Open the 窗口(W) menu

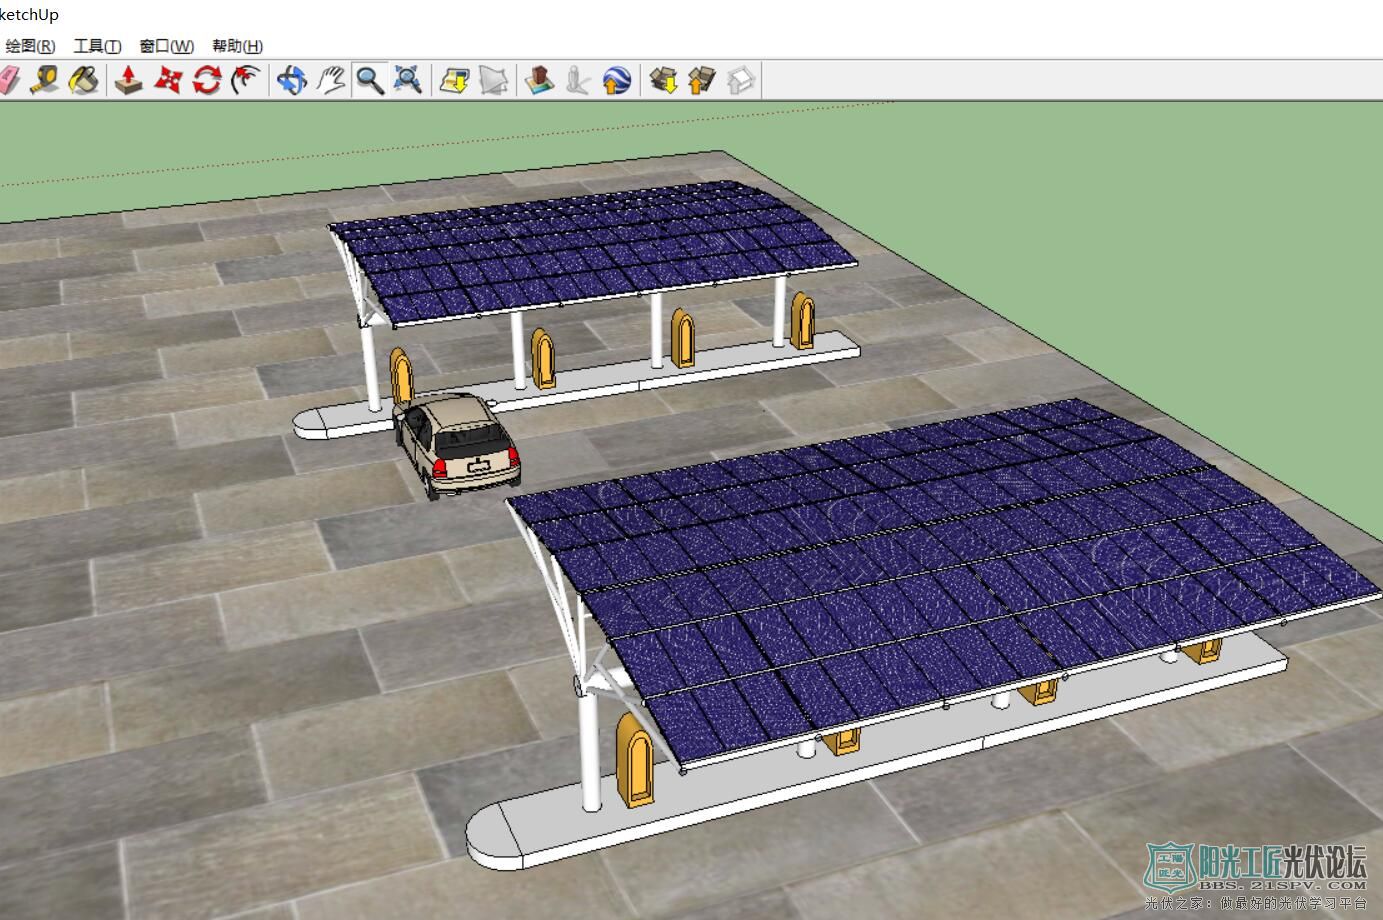point(167,46)
